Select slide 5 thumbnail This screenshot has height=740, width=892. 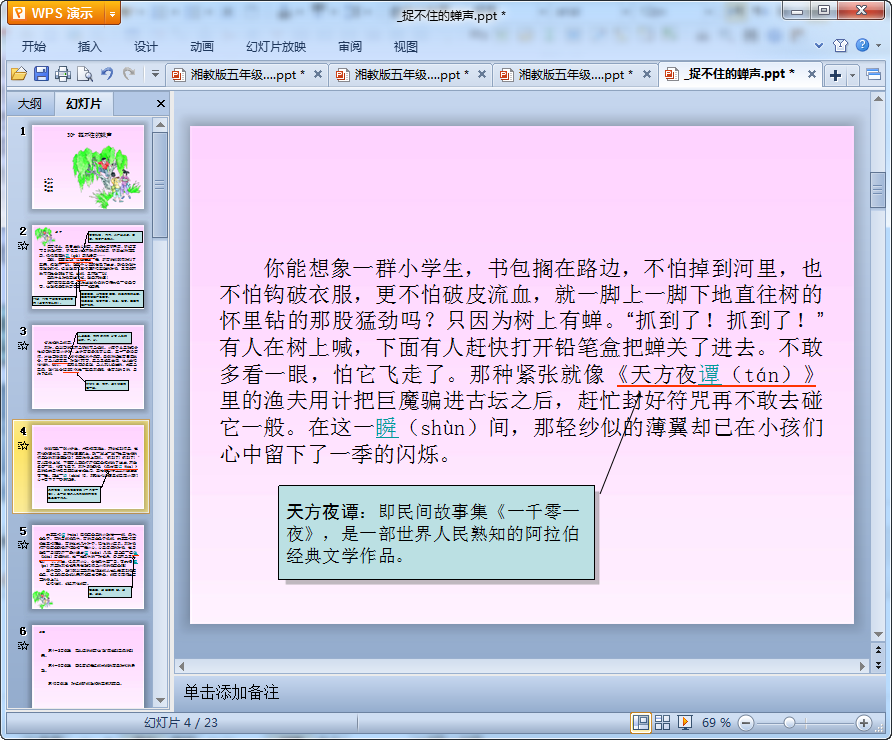pos(88,568)
